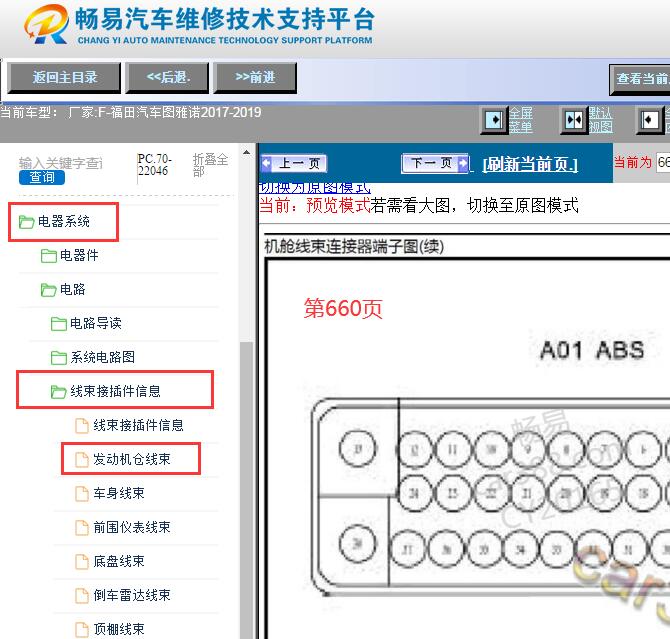The width and height of the screenshot is (670, 639).
Task: Open the 车身线束 document item
Action: tap(119, 493)
